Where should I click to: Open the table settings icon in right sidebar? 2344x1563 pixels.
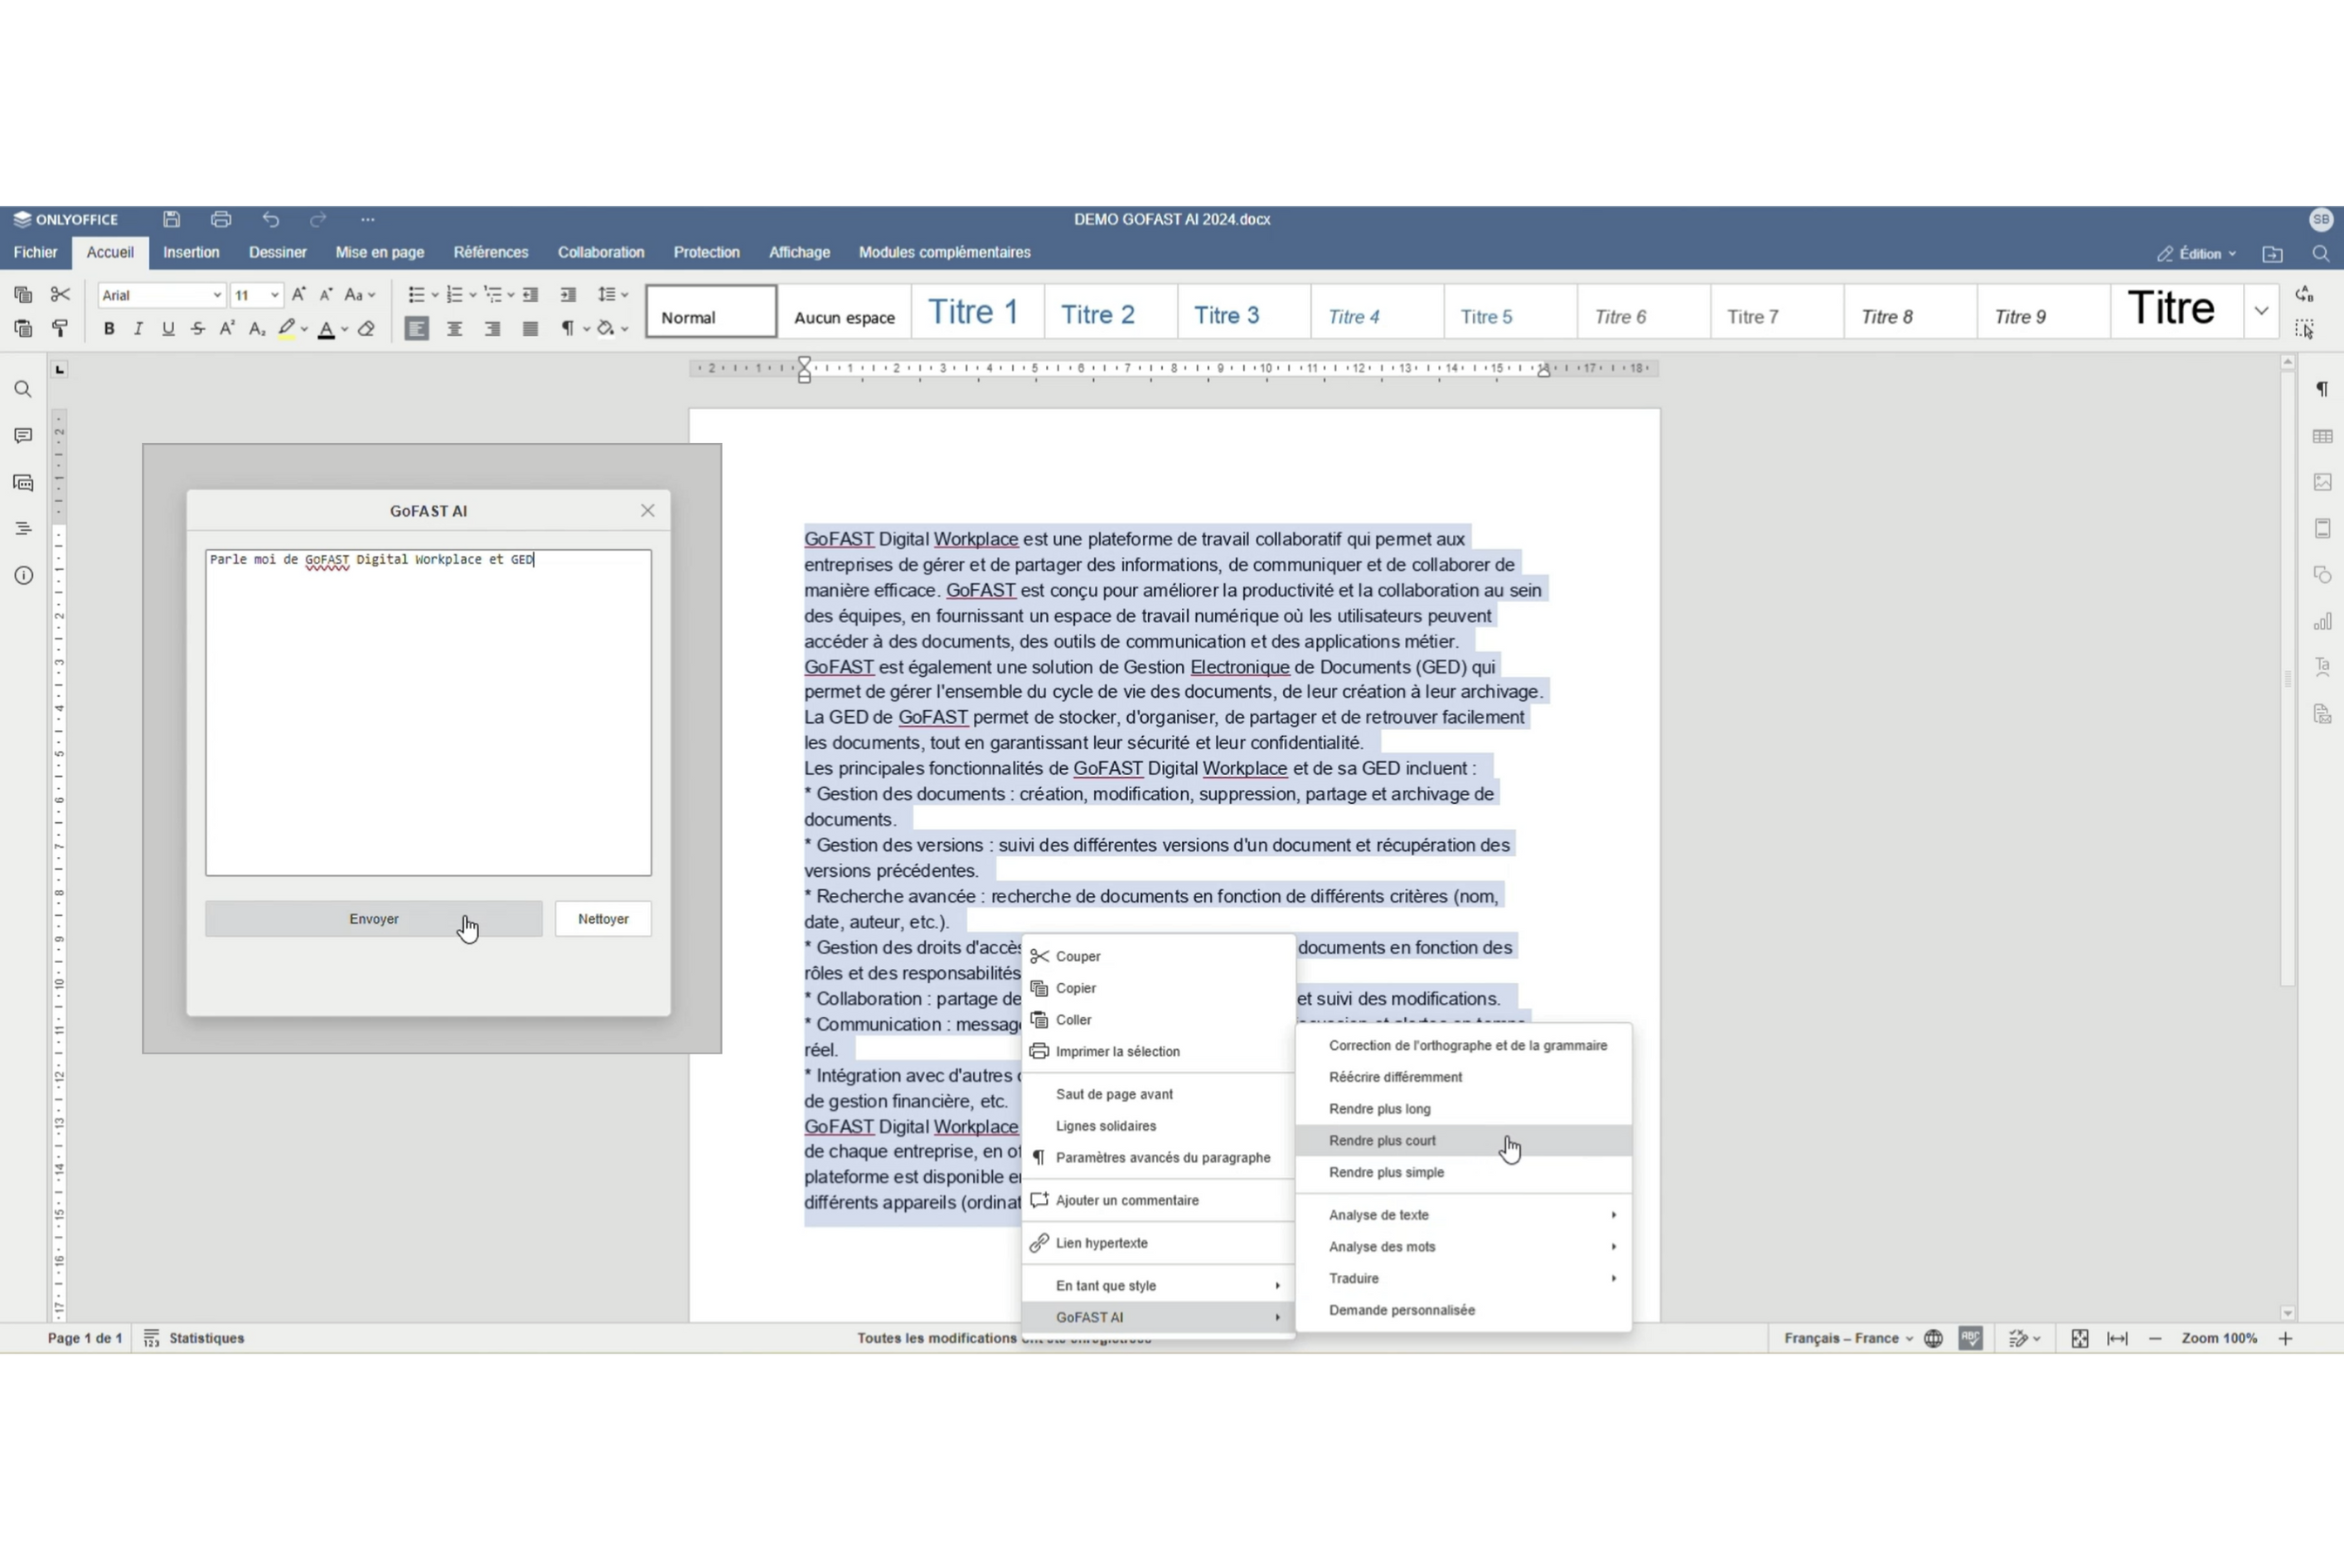2322,436
